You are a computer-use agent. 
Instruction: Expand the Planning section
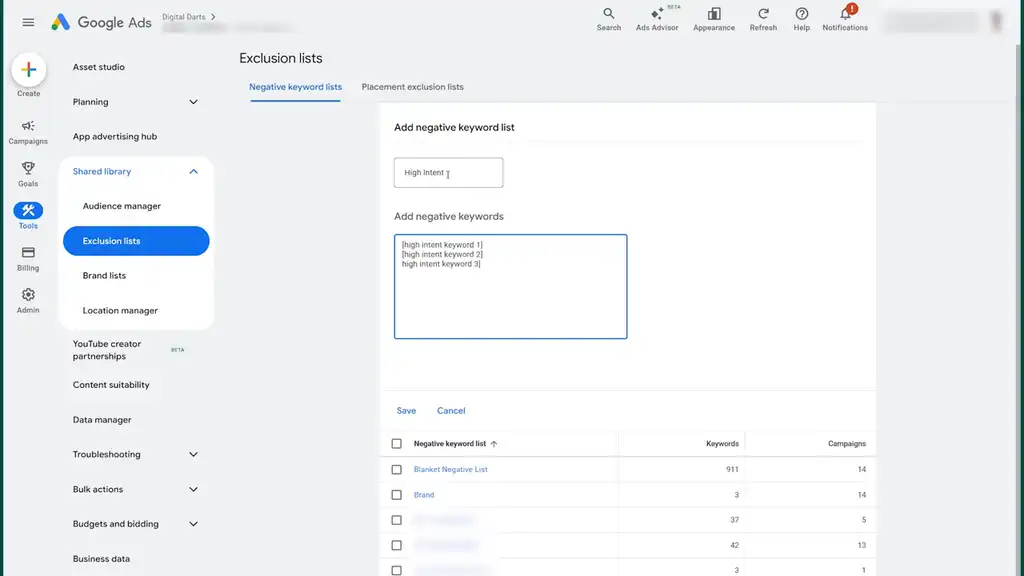[x=193, y=102]
